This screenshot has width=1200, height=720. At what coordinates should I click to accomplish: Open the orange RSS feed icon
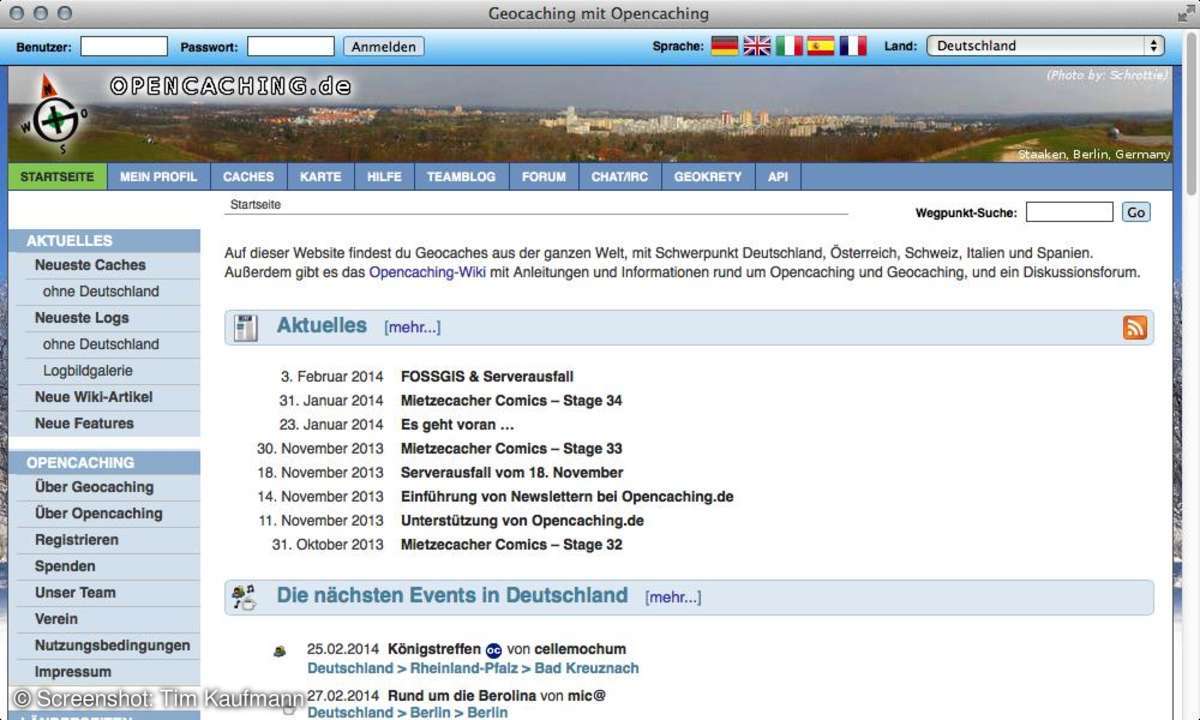(1135, 327)
